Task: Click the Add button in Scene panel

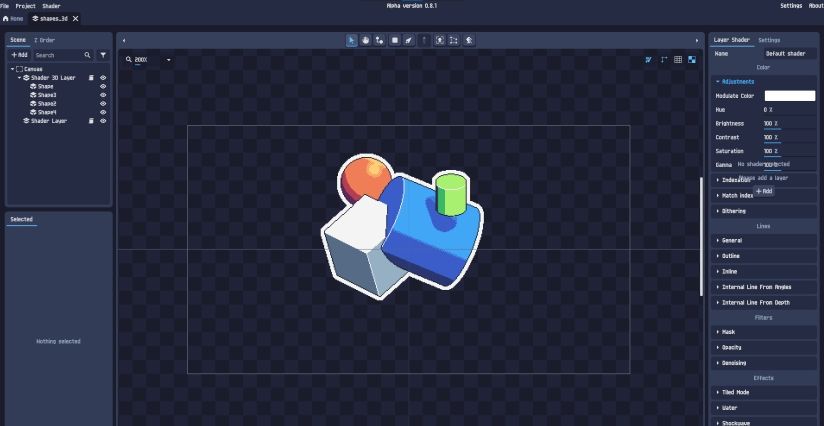Action: pos(19,55)
